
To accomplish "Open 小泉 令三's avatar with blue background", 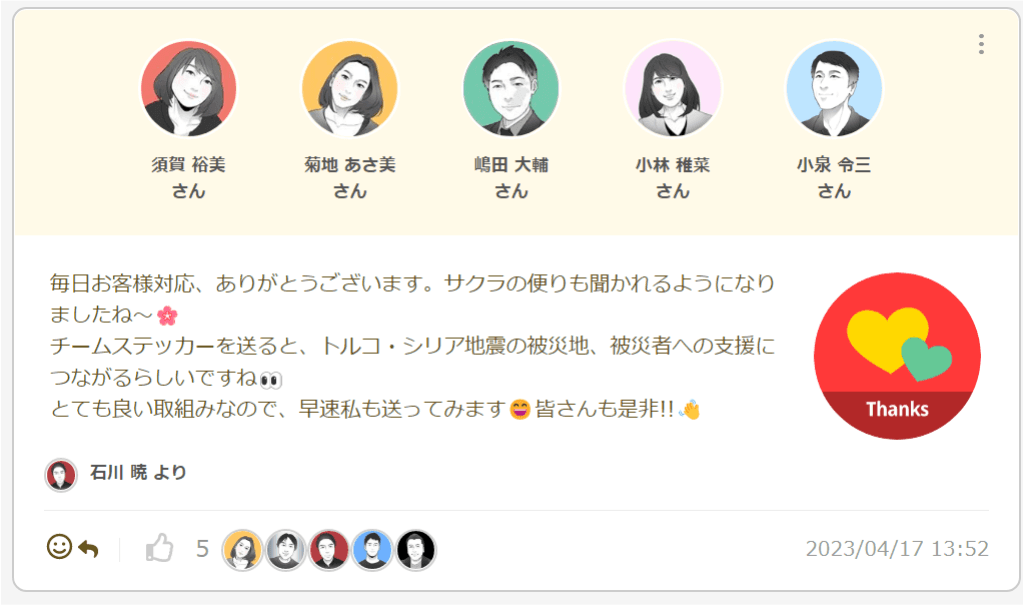I will pyautogui.click(x=834, y=89).
